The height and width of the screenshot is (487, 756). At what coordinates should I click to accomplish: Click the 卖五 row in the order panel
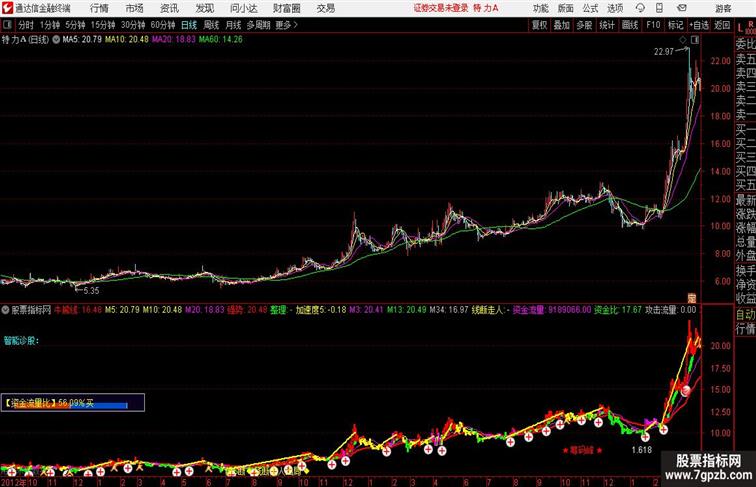coord(745,60)
